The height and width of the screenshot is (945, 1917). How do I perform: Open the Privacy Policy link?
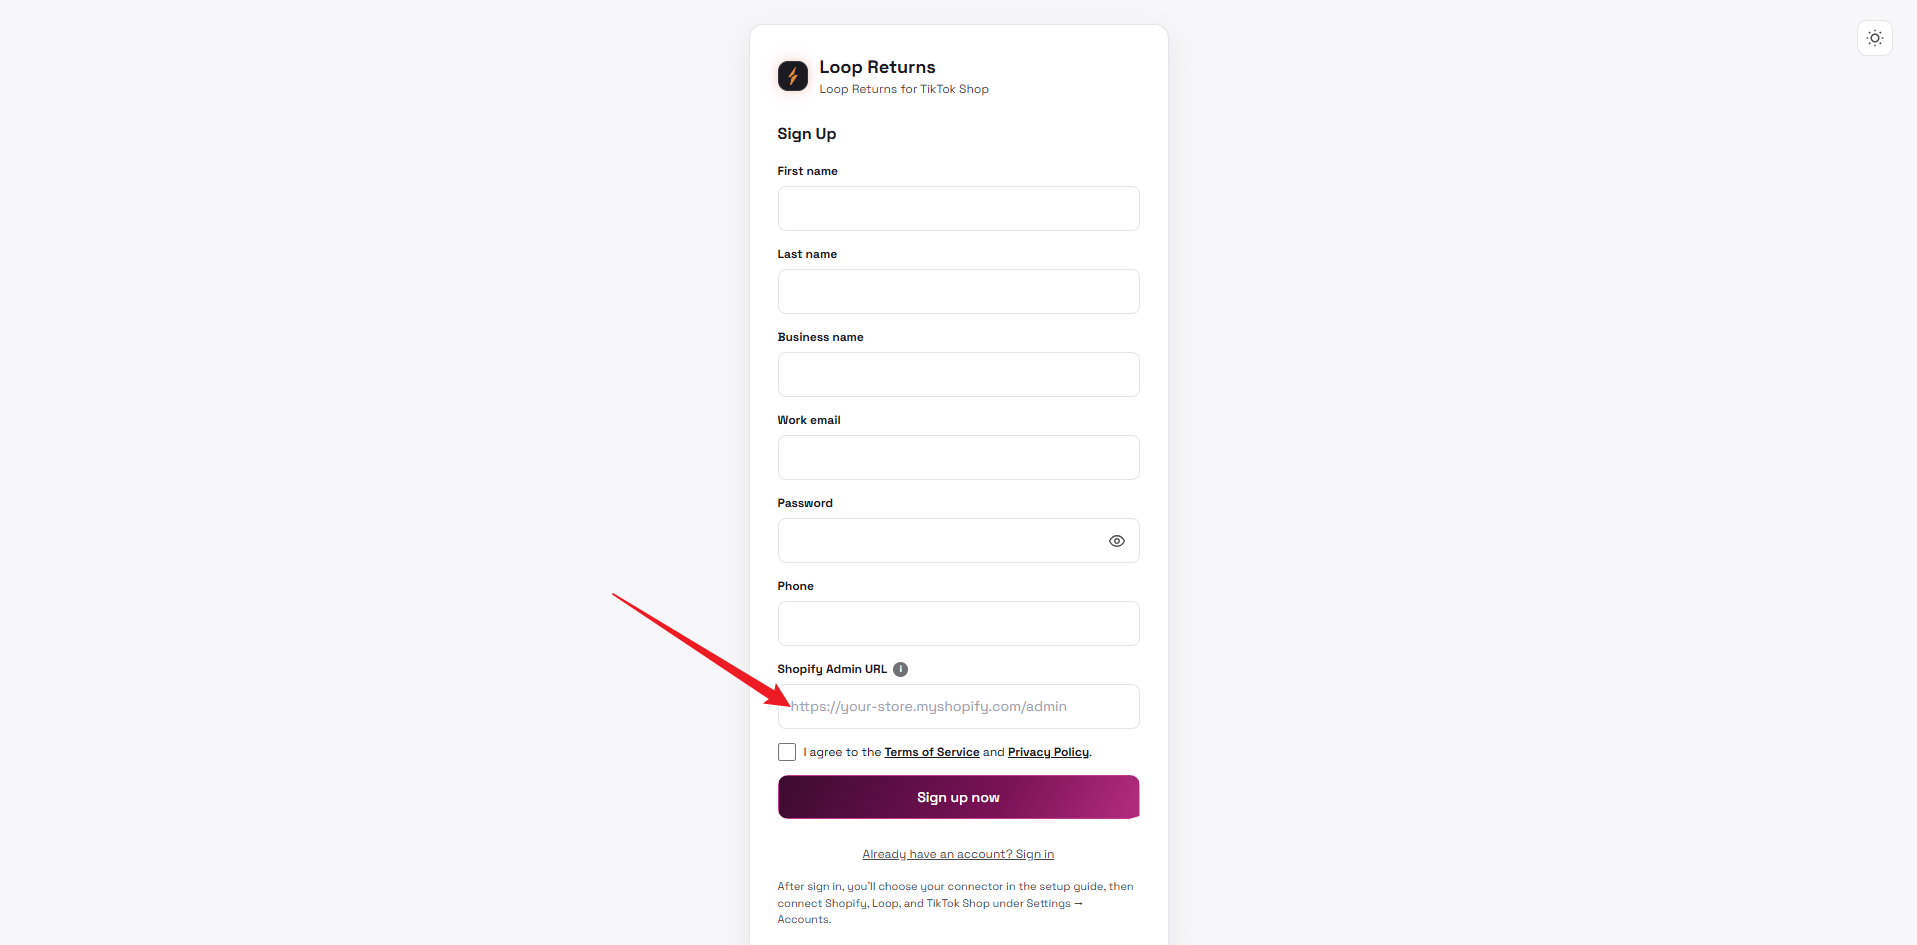(x=1048, y=752)
